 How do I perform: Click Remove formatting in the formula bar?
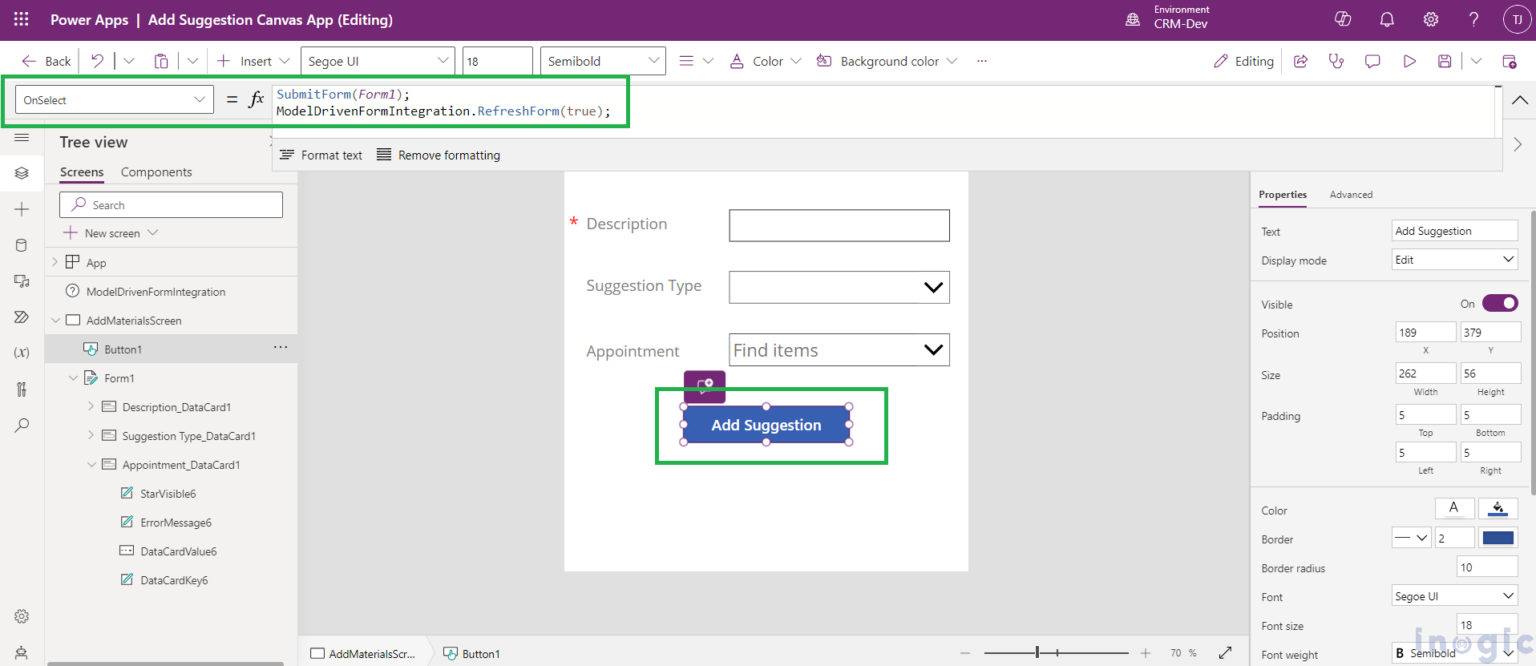[x=440, y=155]
